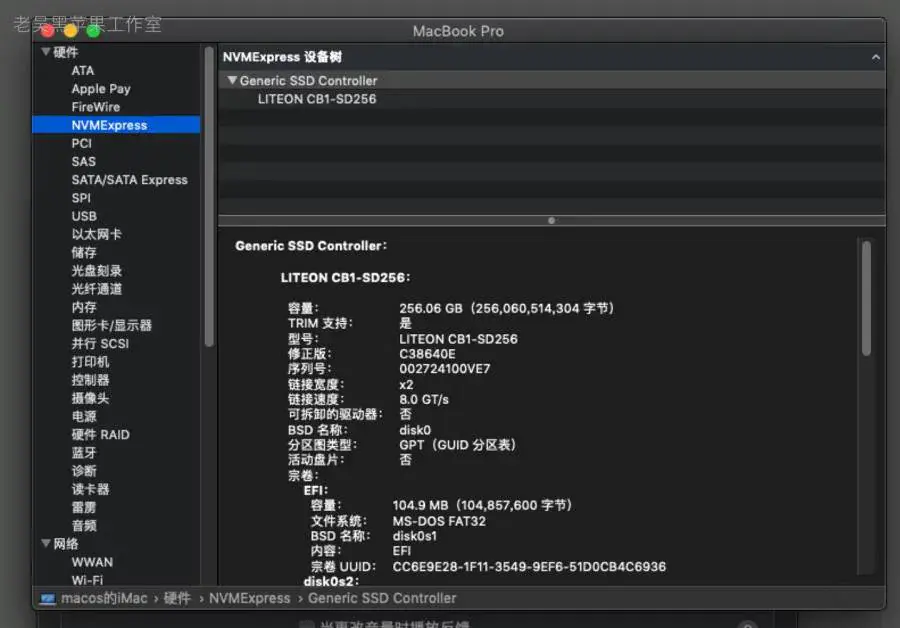
Task: Click link speed value 8.0 GT/s
Action: tap(424, 399)
